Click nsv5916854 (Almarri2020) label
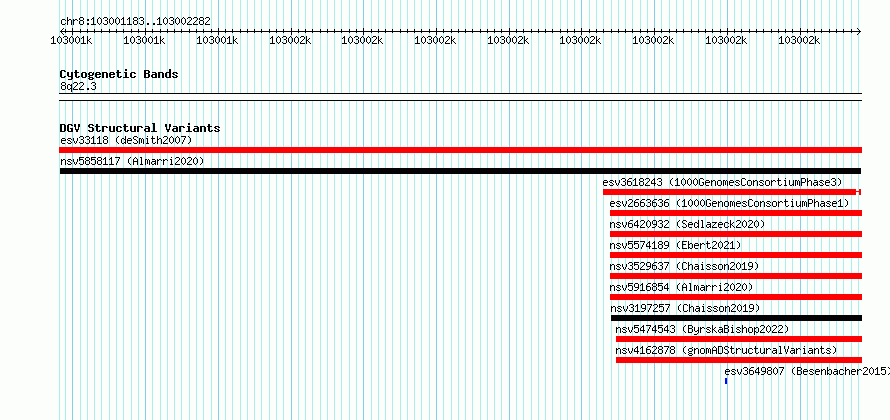The width and height of the screenshot is (890, 420). click(682, 287)
